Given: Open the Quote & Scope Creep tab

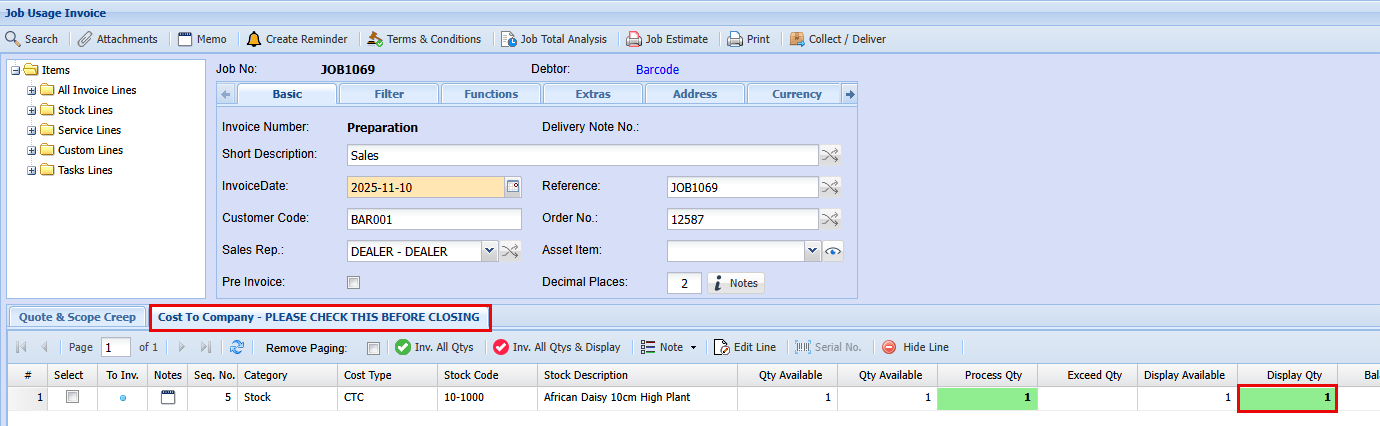Looking at the screenshot, I should [77, 317].
